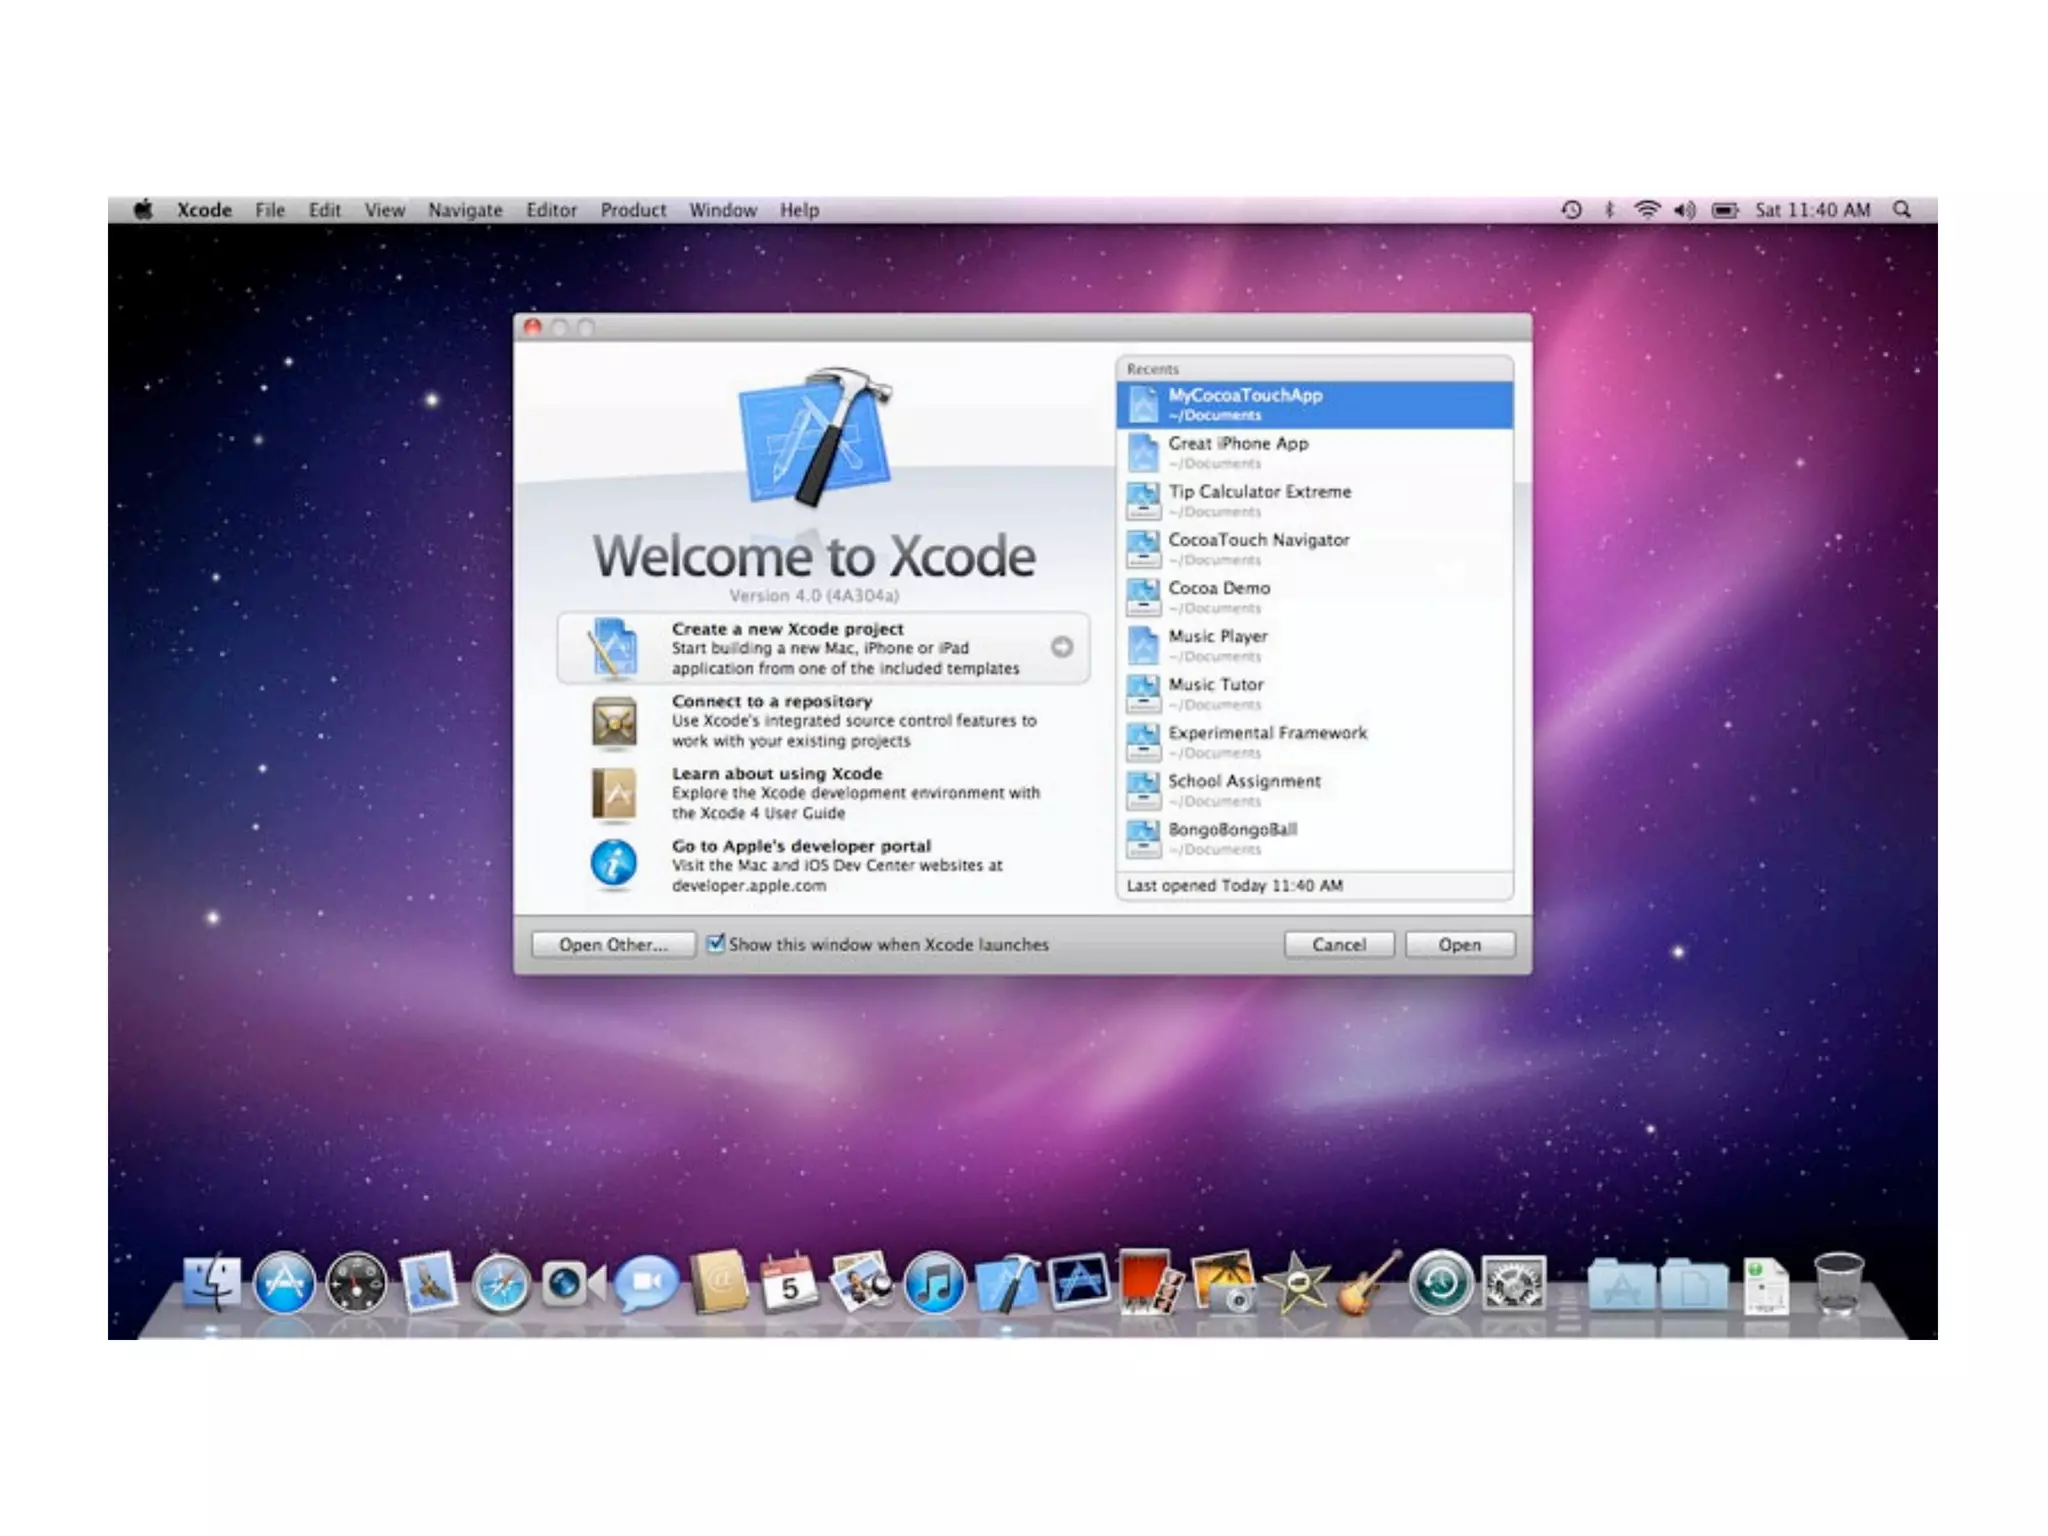Image resolution: width=2048 pixels, height=1536 pixels.
Task: Select the BongoBongoBall recent project
Action: pos(1232,830)
